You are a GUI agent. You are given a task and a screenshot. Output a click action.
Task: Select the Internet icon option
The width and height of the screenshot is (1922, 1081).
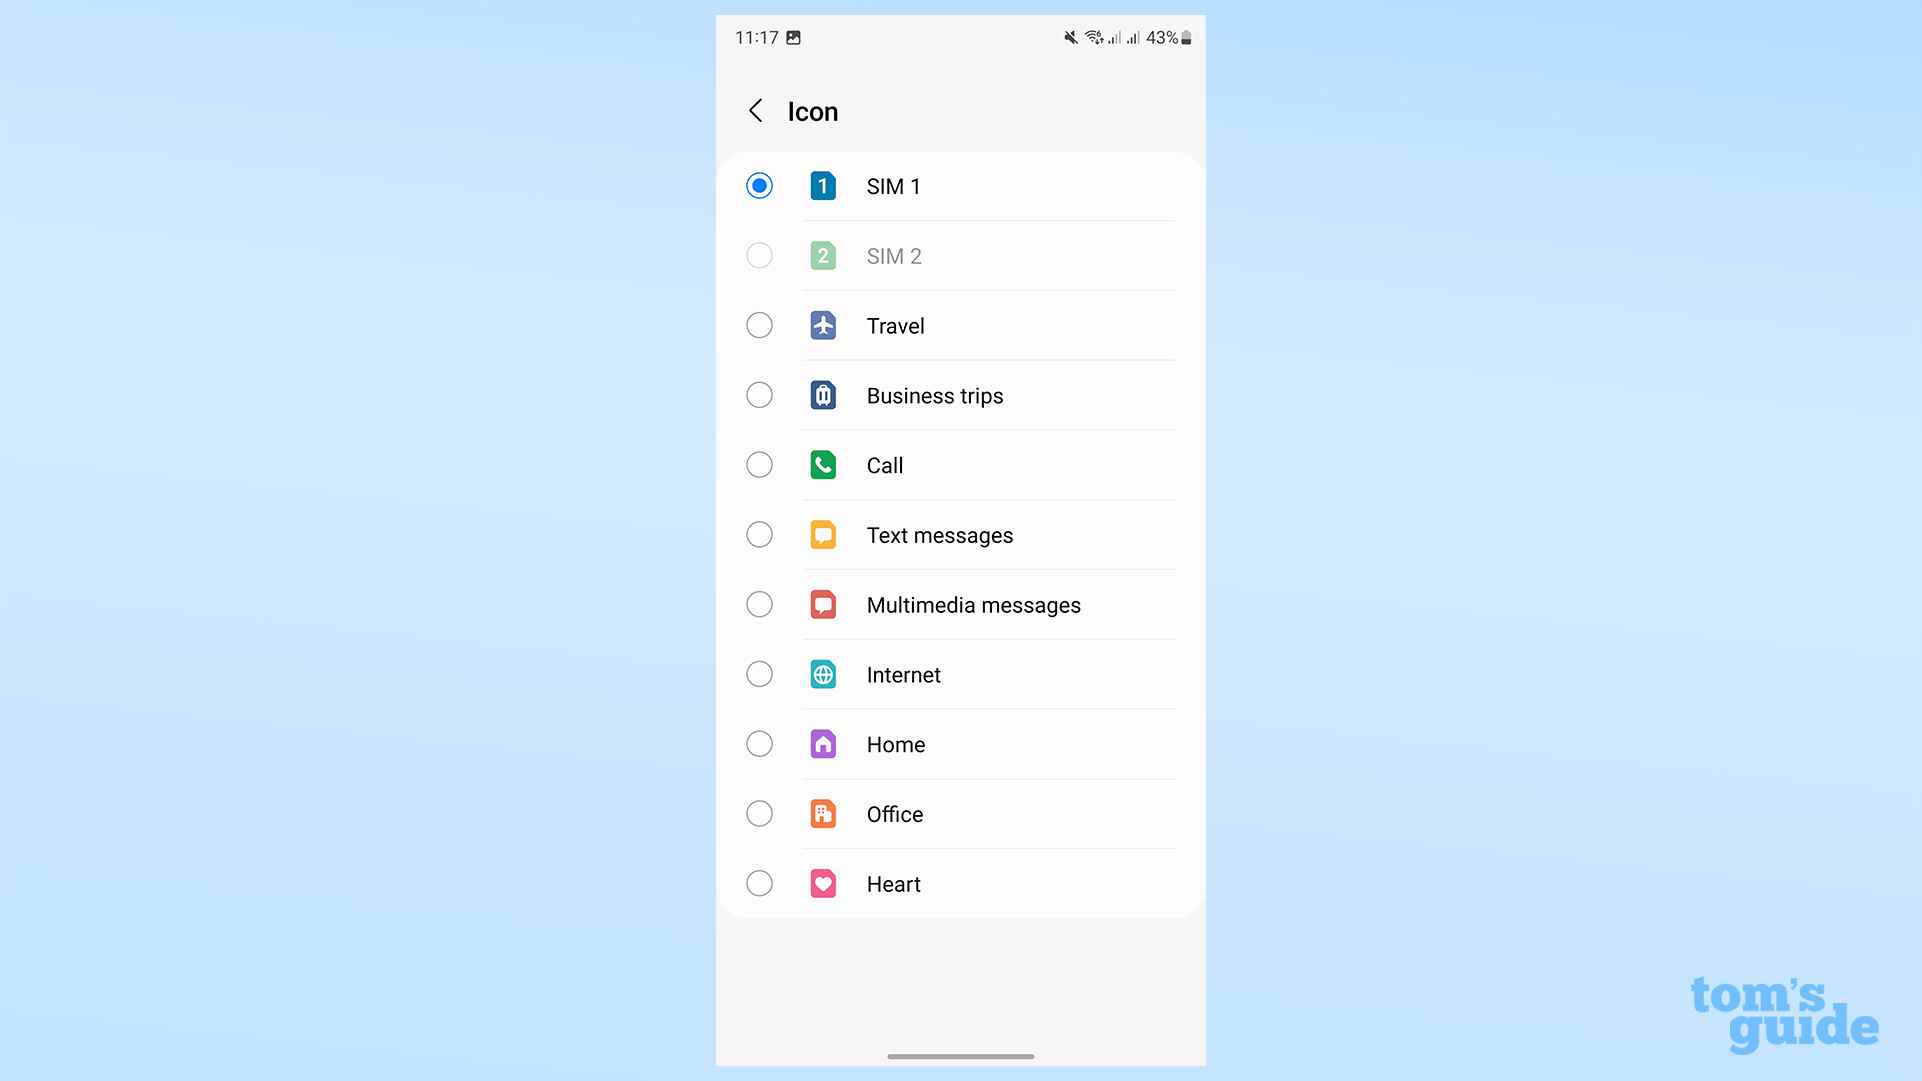coord(758,674)
